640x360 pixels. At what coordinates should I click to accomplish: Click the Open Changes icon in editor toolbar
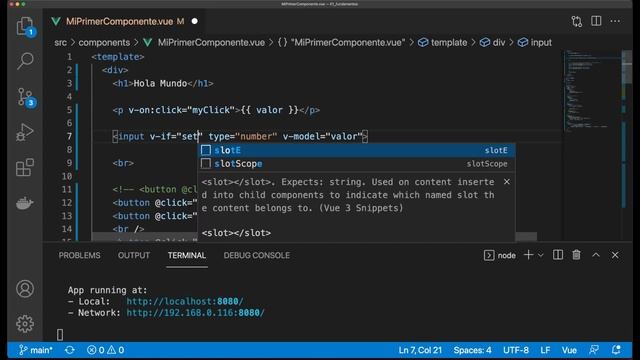click(x=576, y=21)
